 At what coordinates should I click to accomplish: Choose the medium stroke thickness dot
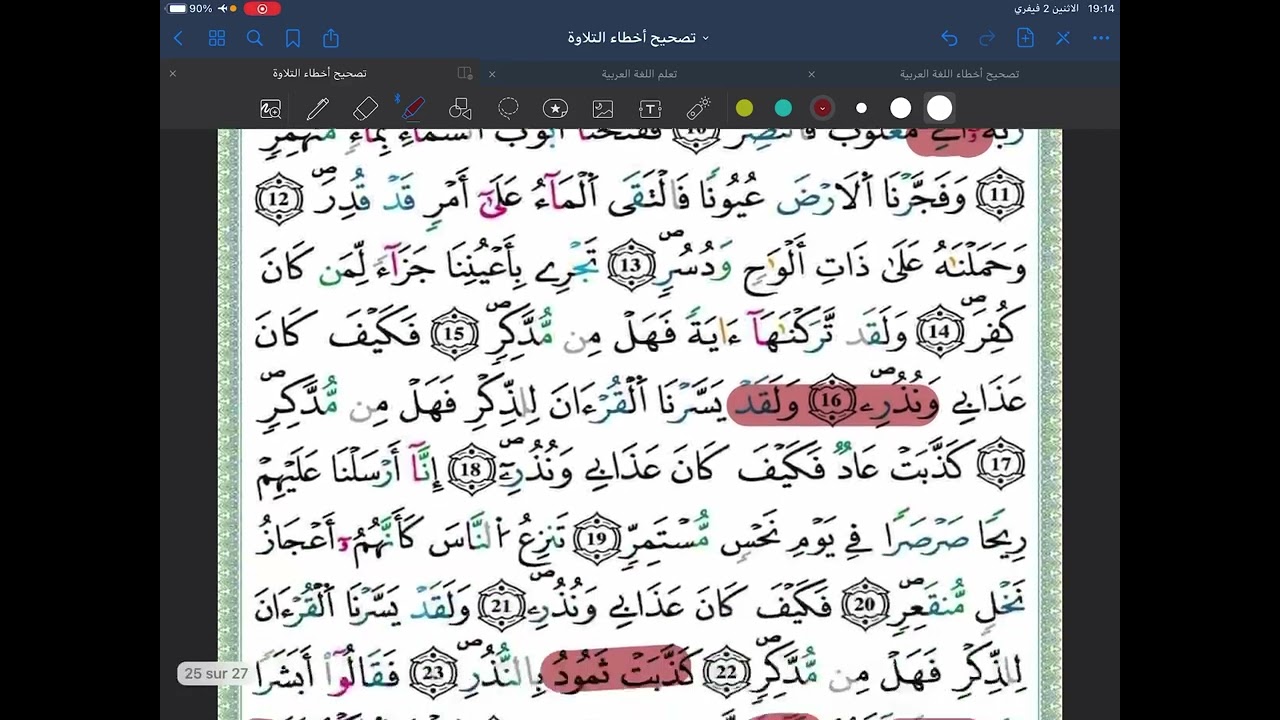pos(900,108)
